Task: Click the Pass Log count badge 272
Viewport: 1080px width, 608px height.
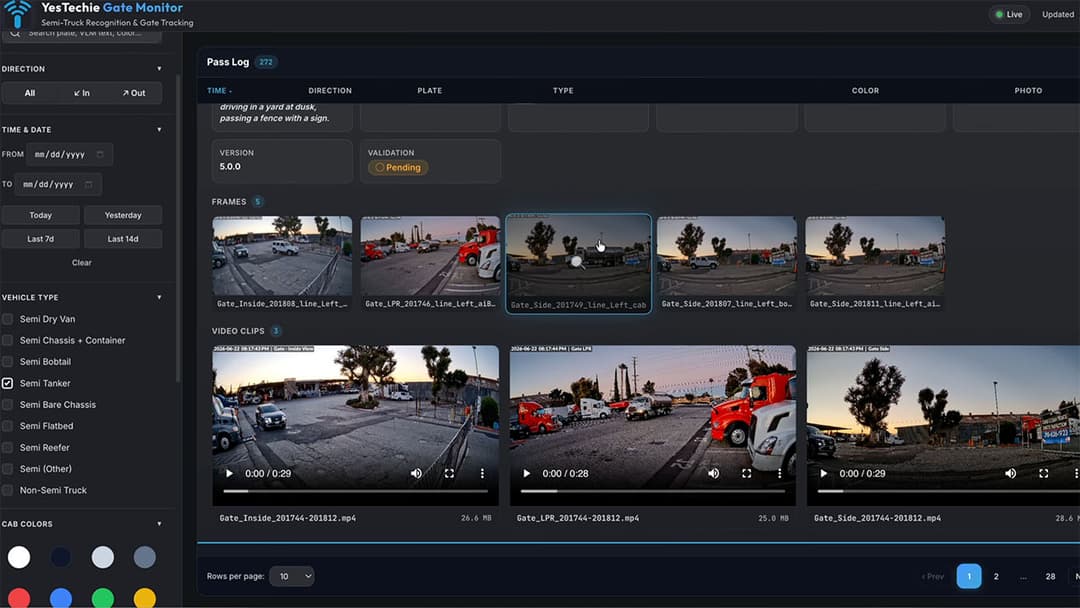Action: [x=266, y=62]
